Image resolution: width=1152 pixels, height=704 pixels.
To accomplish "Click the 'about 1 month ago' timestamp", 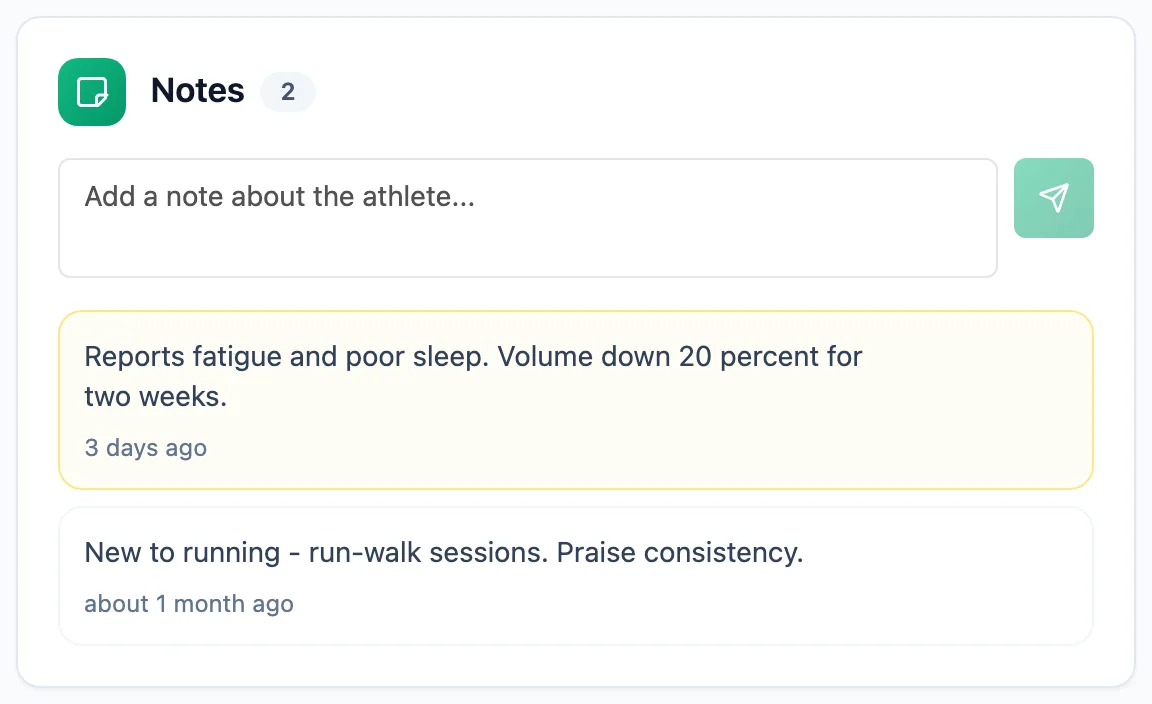I will click(x=189, y=604).
